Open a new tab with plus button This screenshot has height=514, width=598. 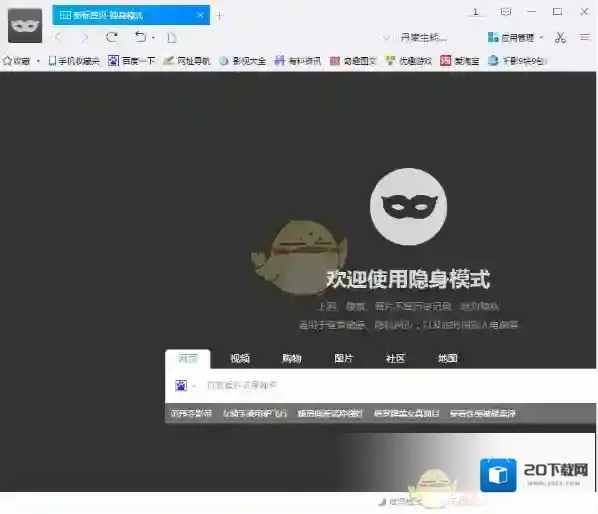219,16
